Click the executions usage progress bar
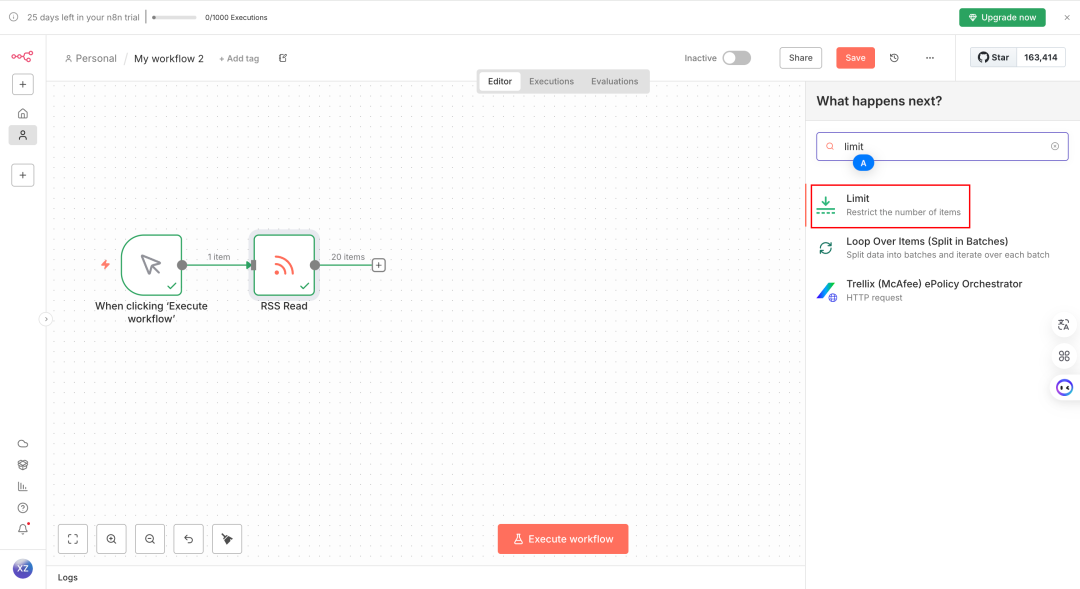 click(174, 17)
